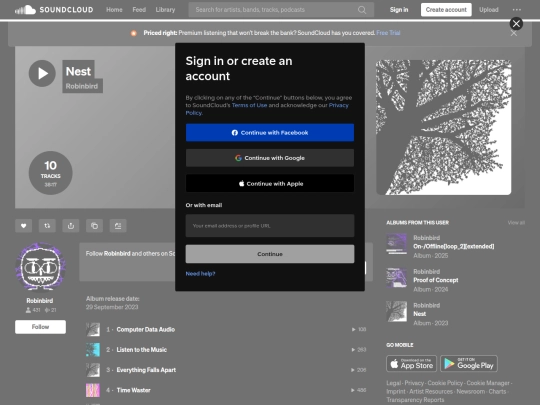Open the Feed nav item
540x405 pixels.
click(x=139, y=10)
